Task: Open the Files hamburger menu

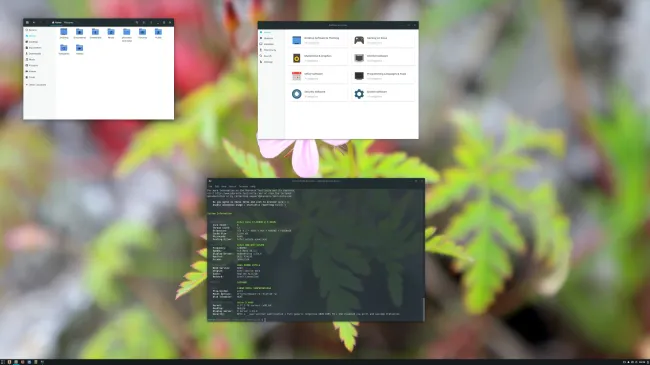Action: click(151, 22)
